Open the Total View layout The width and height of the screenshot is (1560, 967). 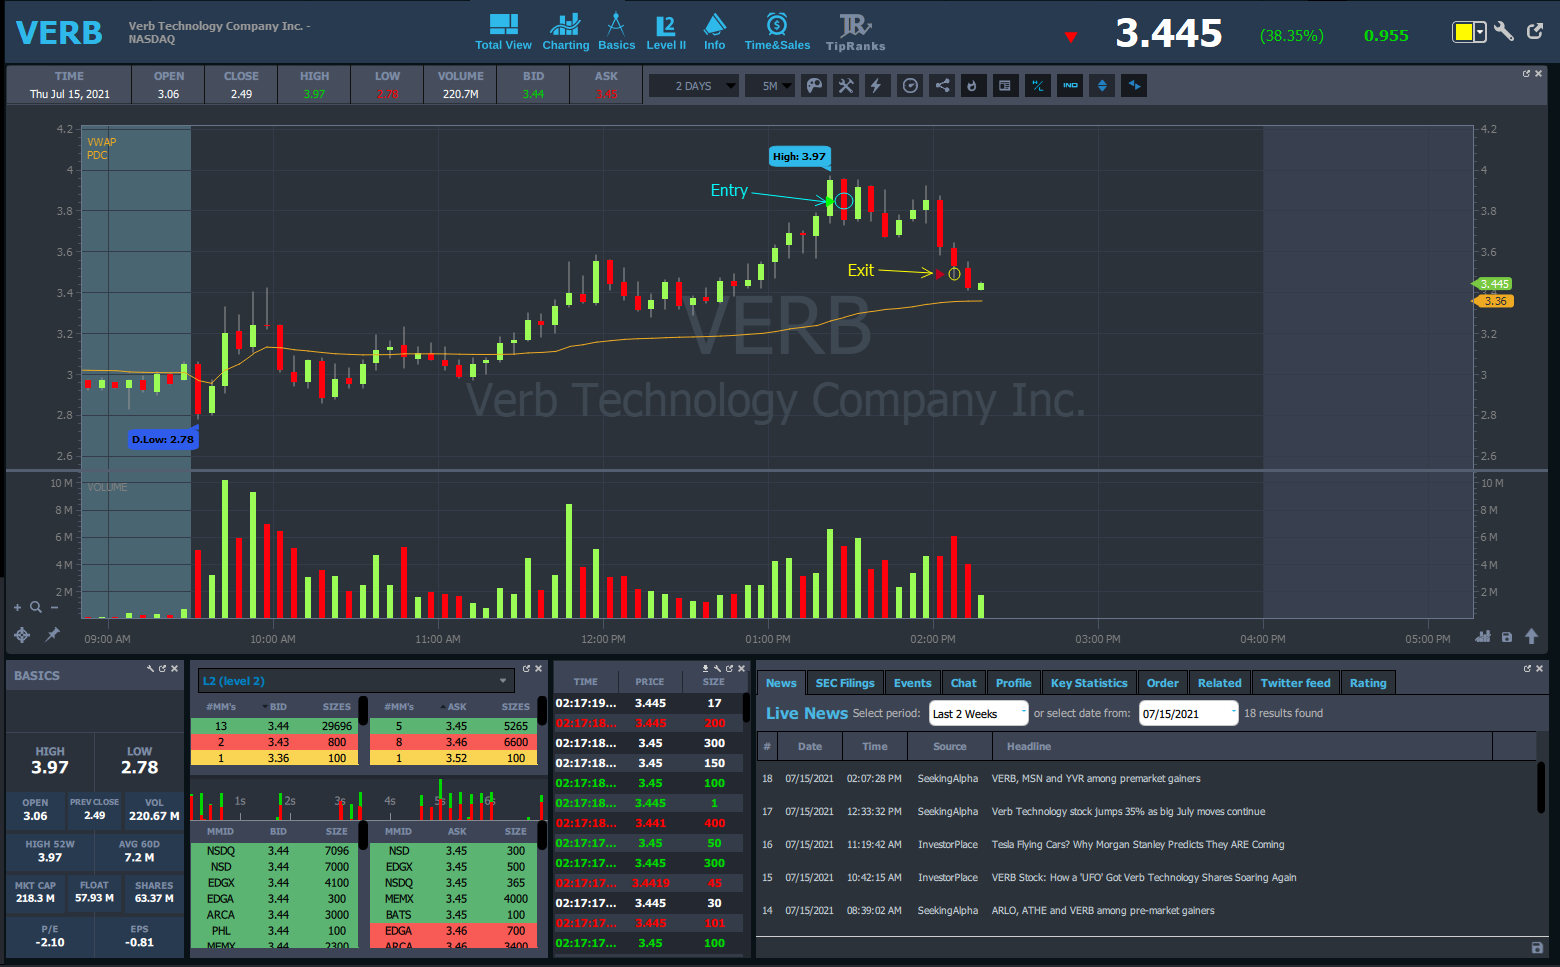[x=503, y=32]
